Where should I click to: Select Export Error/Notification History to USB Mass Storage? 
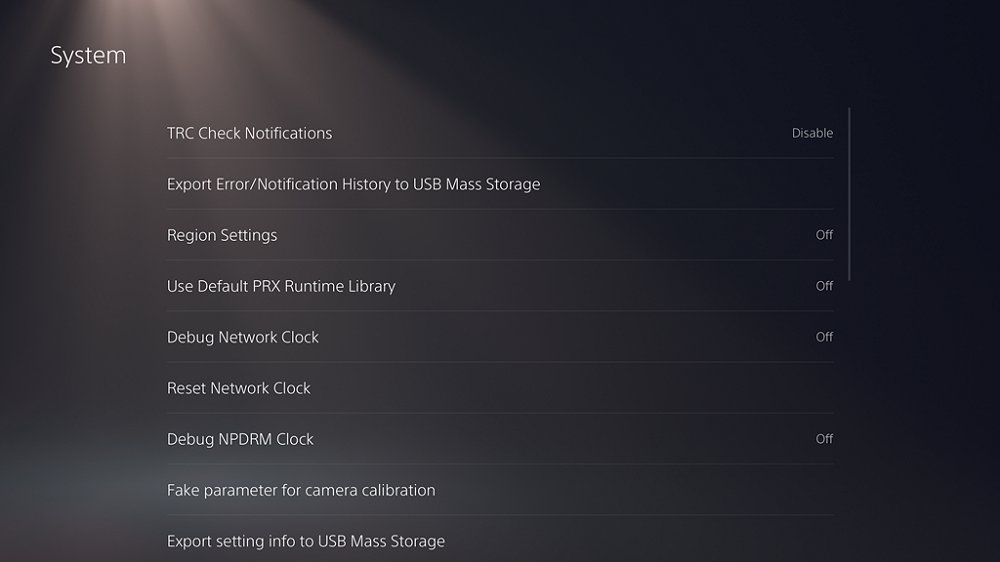[x=353, y=184]
